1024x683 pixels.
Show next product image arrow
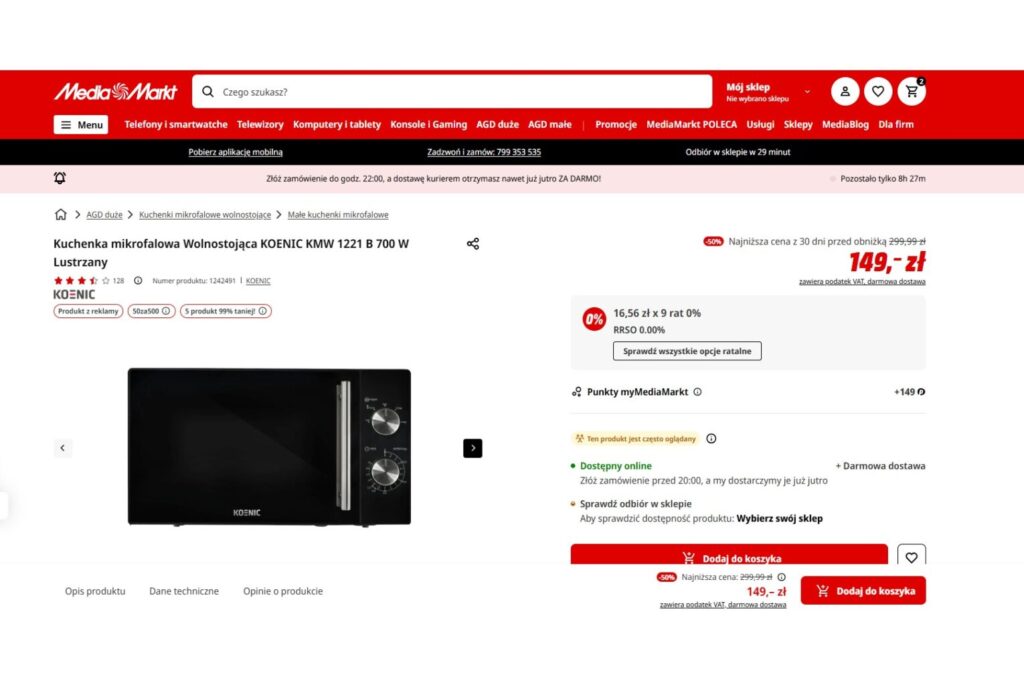[x=473, y=448]
